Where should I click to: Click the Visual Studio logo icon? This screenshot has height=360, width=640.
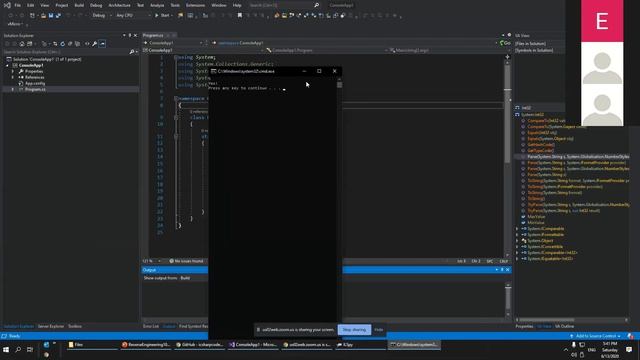click(7, 5)
